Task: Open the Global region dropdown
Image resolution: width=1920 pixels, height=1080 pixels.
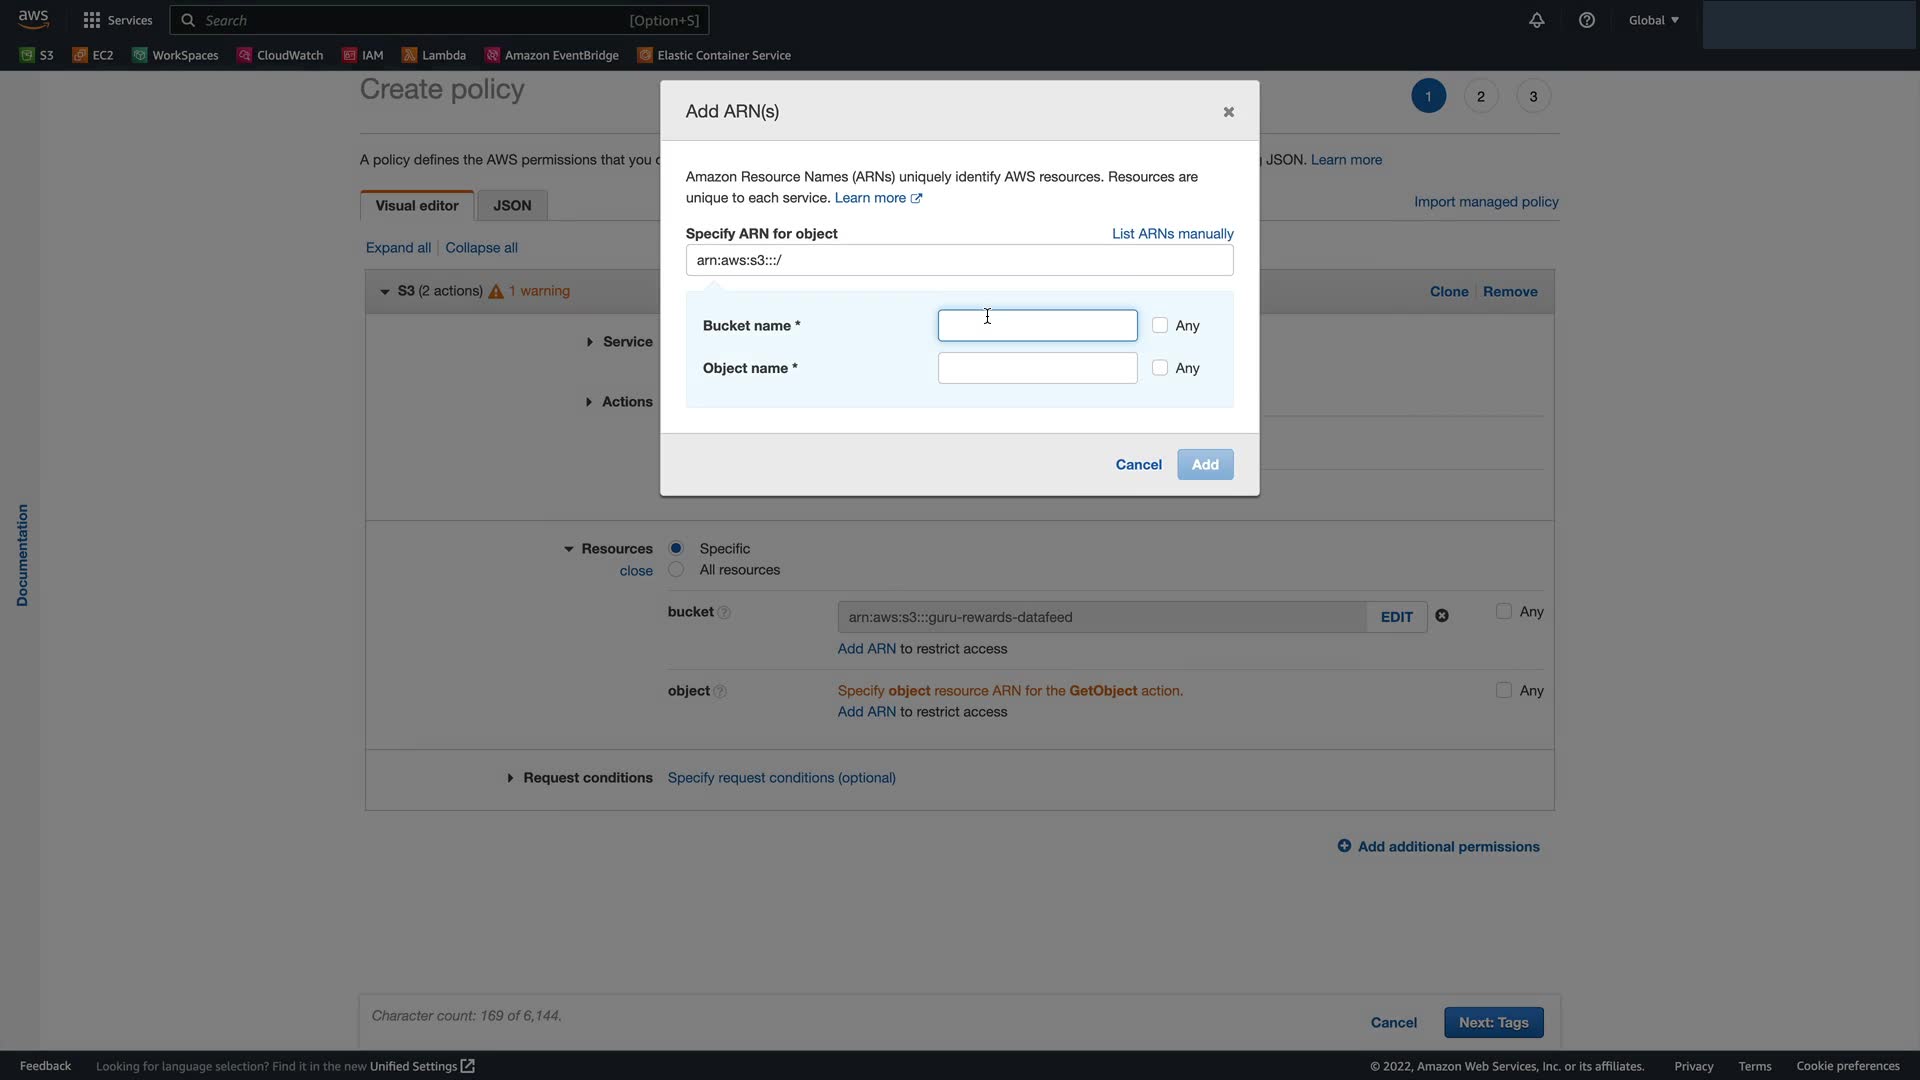Action: pos(1653,20)
